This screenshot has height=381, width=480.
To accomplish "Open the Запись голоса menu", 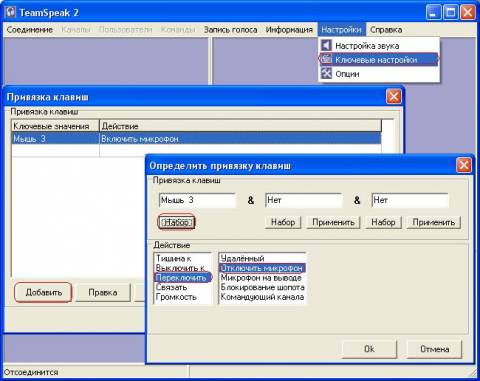I will click(230, 30).
